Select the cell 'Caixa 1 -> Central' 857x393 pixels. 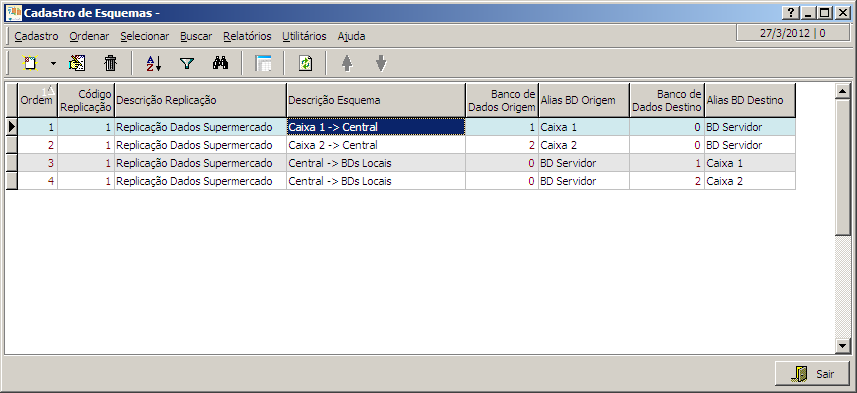point(376,127)
